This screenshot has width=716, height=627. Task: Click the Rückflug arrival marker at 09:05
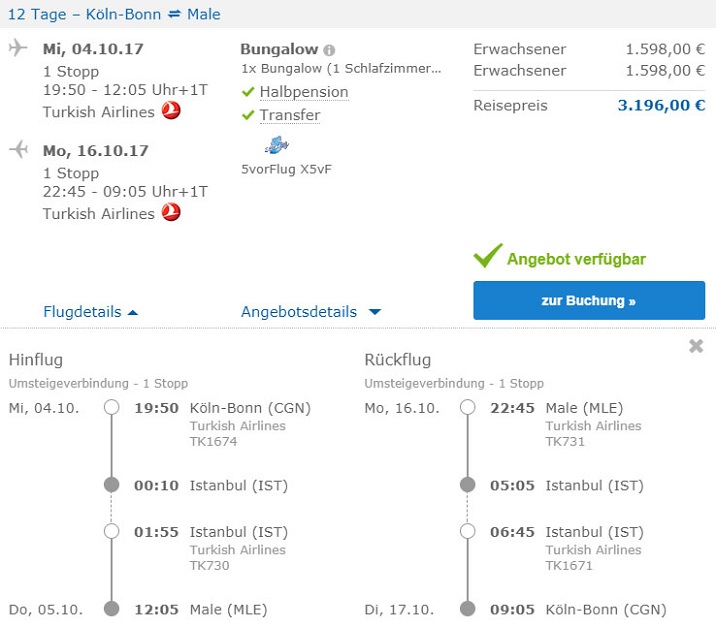click(467, 609)
